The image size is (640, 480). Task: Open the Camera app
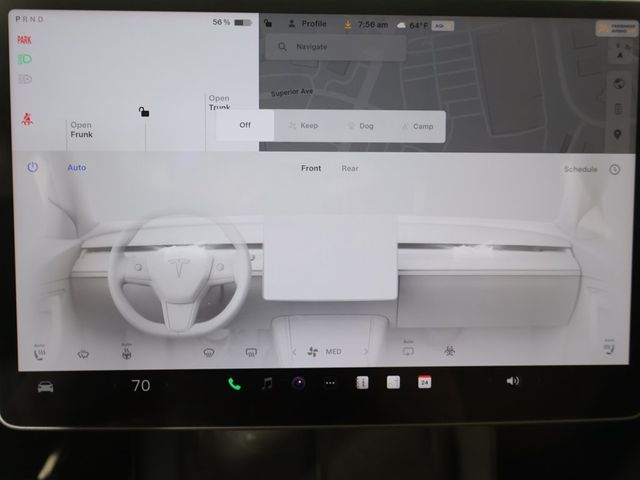[x=299, y=383]
